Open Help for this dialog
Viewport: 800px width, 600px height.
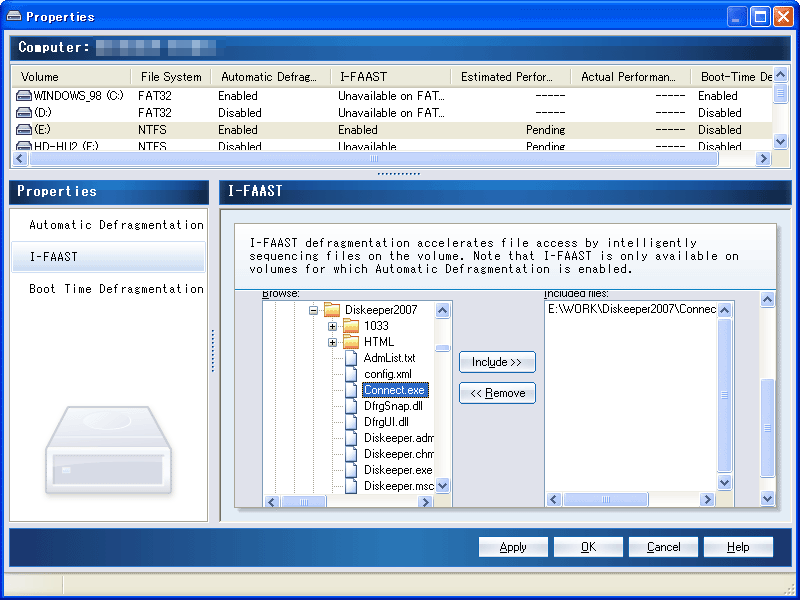[x=738, y=547]
